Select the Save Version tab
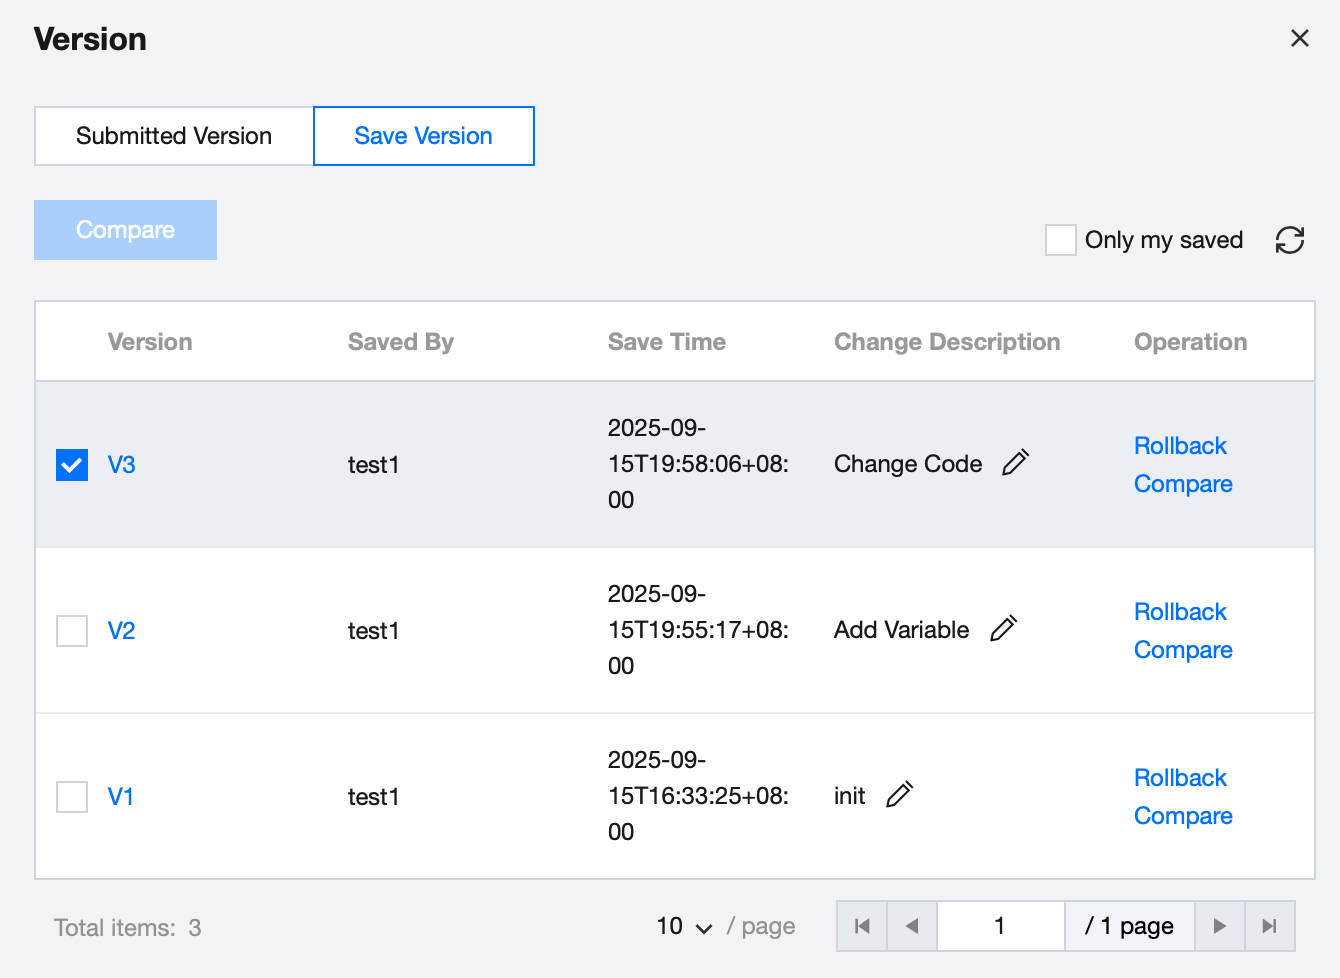Viewport: 1340px width, 978px height. (424, 136)
